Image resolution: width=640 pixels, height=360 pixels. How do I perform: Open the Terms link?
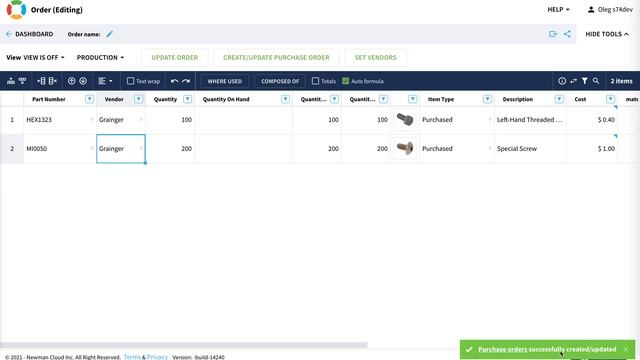tap(132, 357)
